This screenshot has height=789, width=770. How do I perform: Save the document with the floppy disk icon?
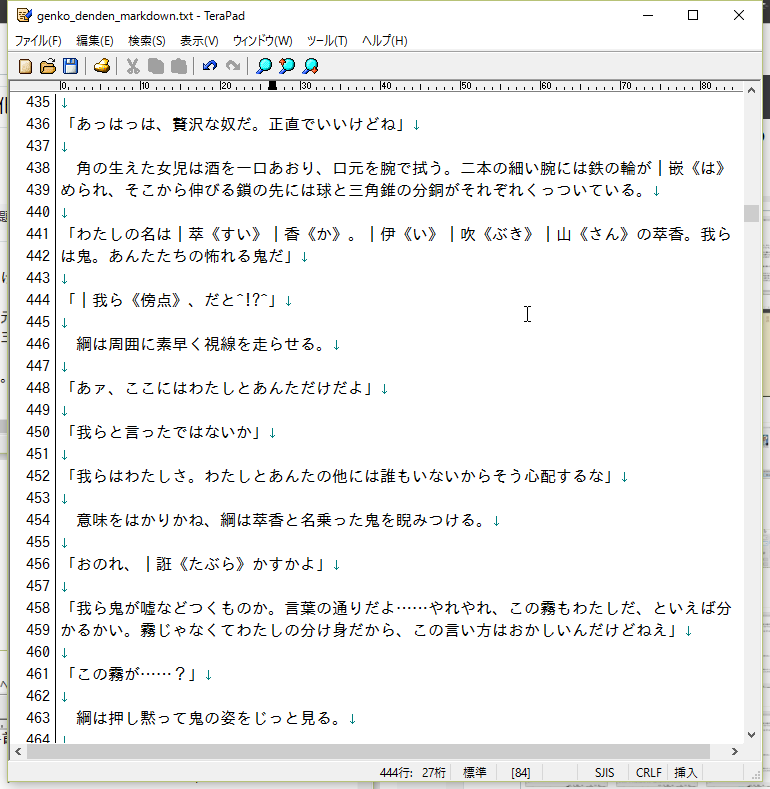coord(70,66)
